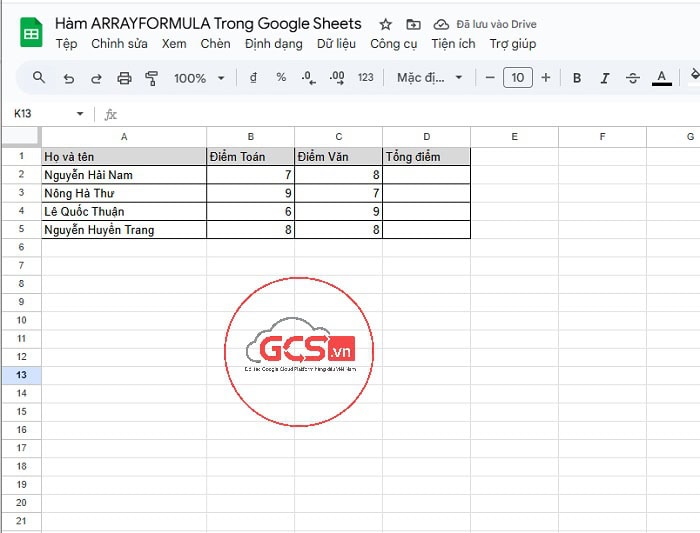Click the Print icon

tap(124, 78)
